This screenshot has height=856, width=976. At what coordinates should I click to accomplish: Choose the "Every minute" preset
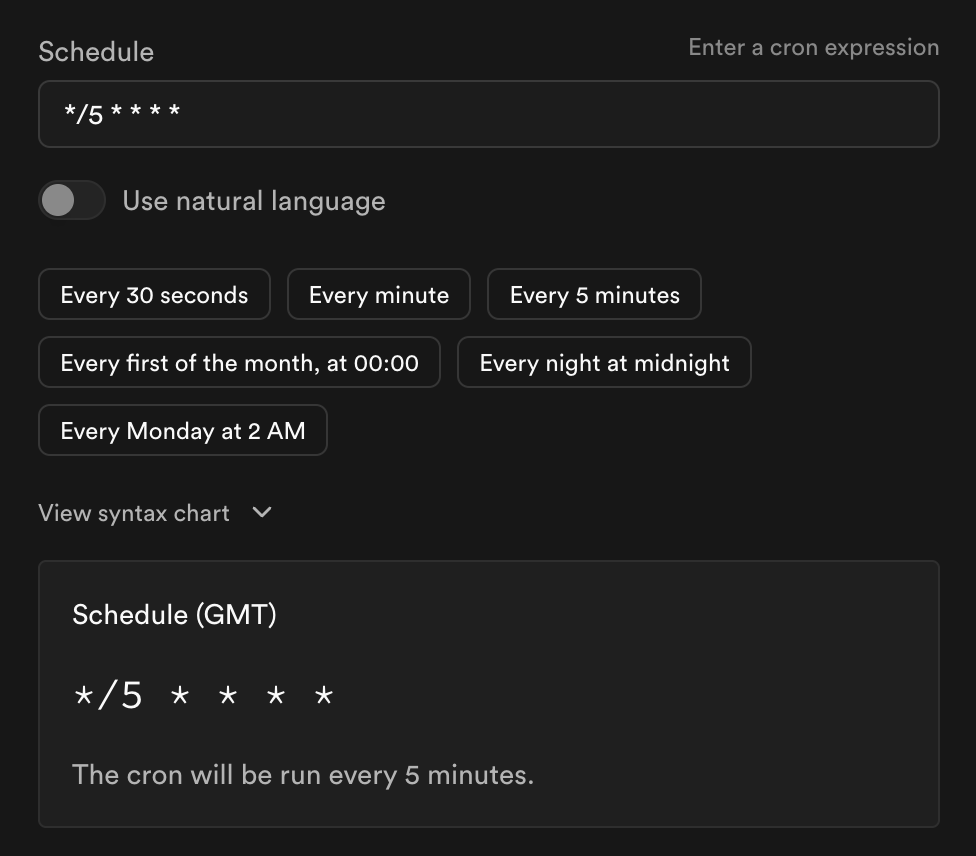pos(379,295)
